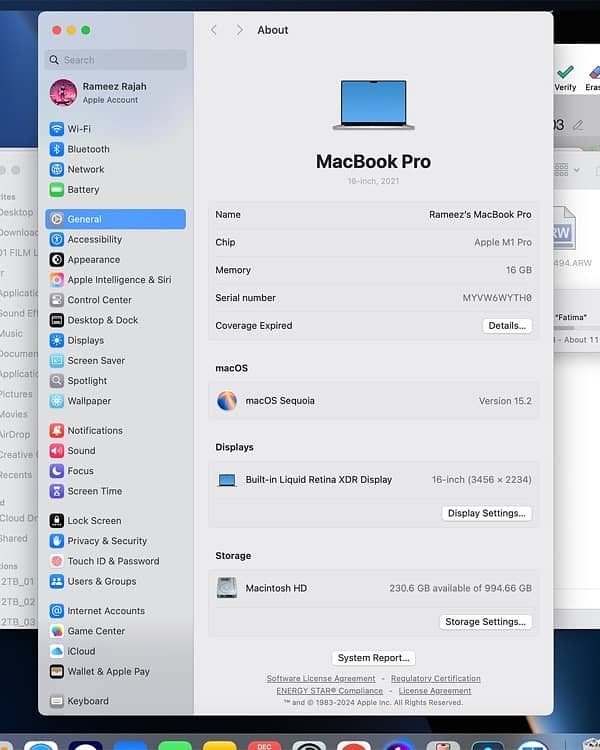Go to Touch ID & Password
This screenshot has height=750, width=600.
click(112, 561)
